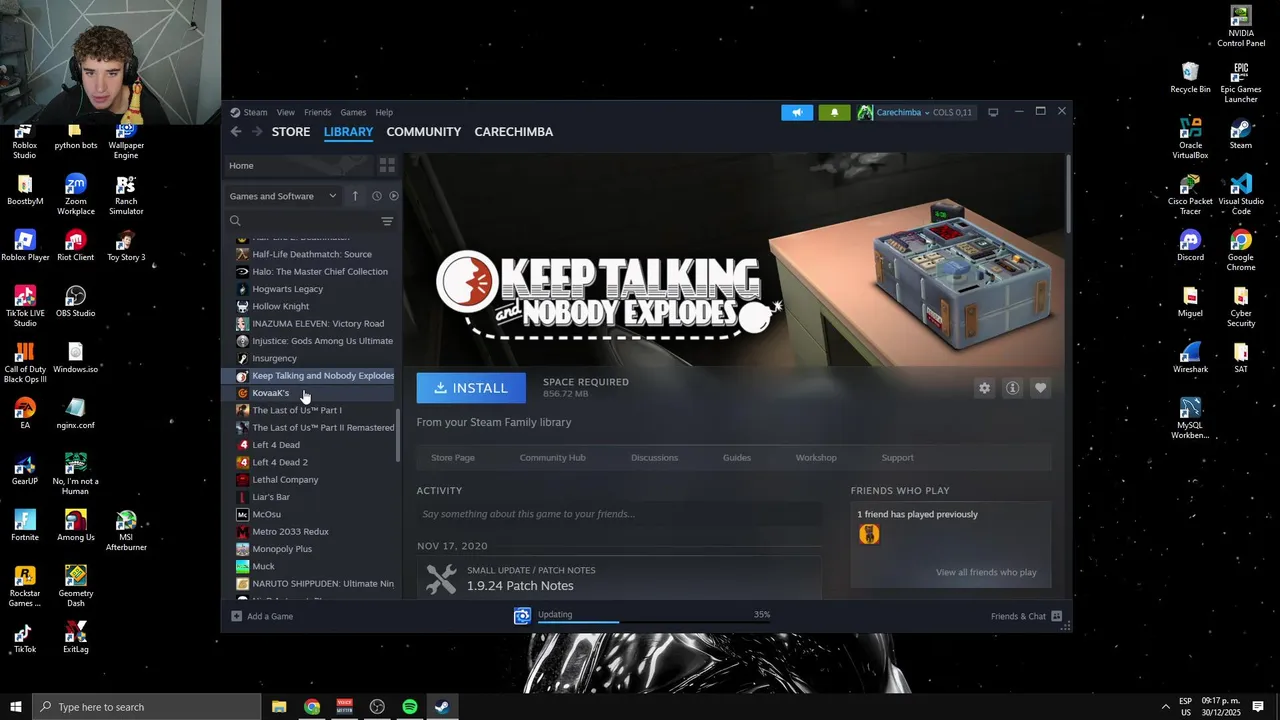This screenshot has width=1280, height=720.
Task: Add Keep Talking to favorites with heart icon
Action: coord(1040,388)
